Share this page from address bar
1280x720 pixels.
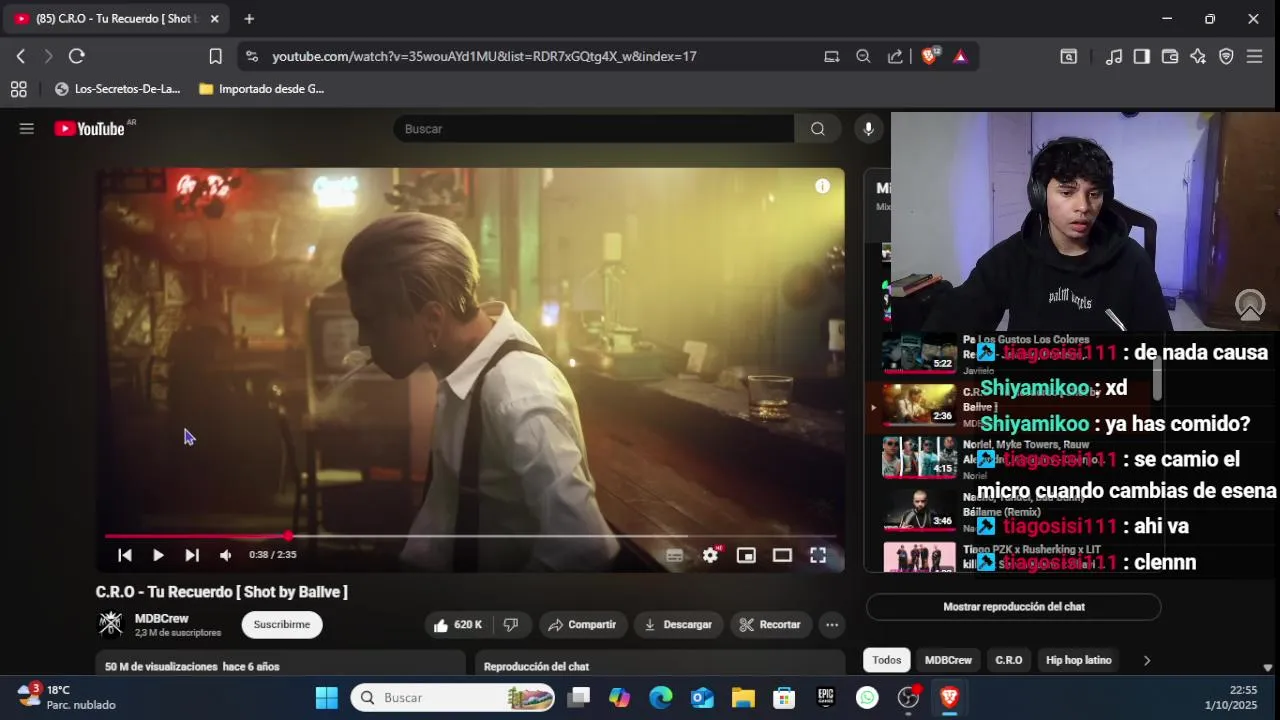(895, 56)
